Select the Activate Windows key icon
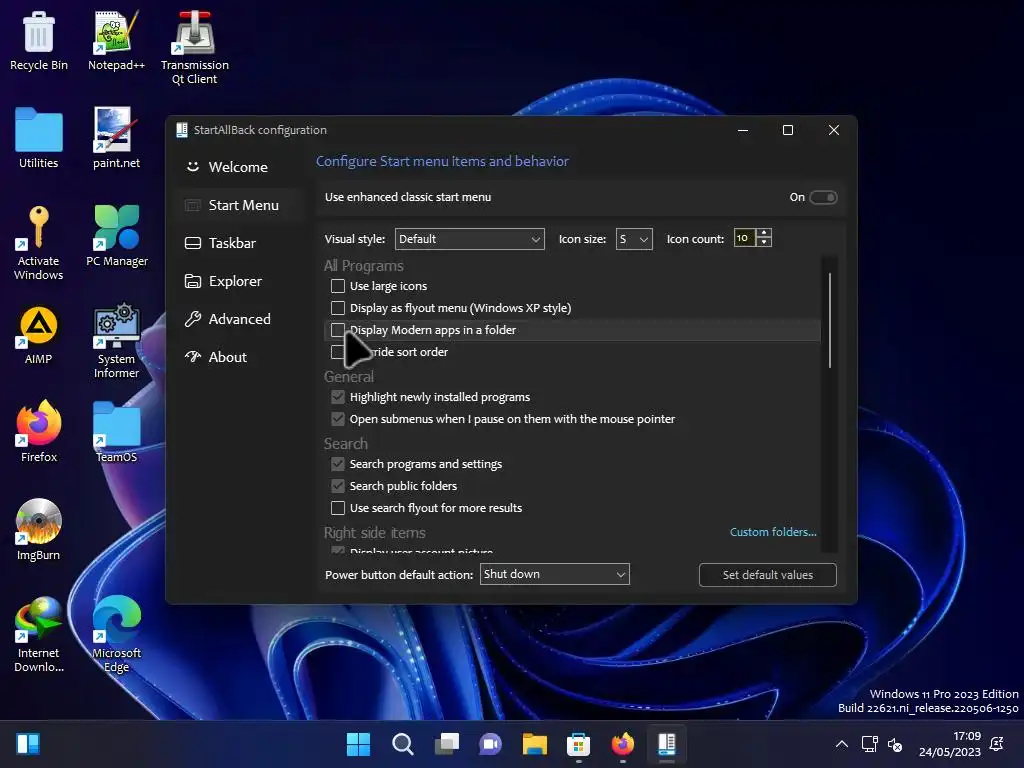The height and width of the screenshot is (768, 1024). [39, 244]
